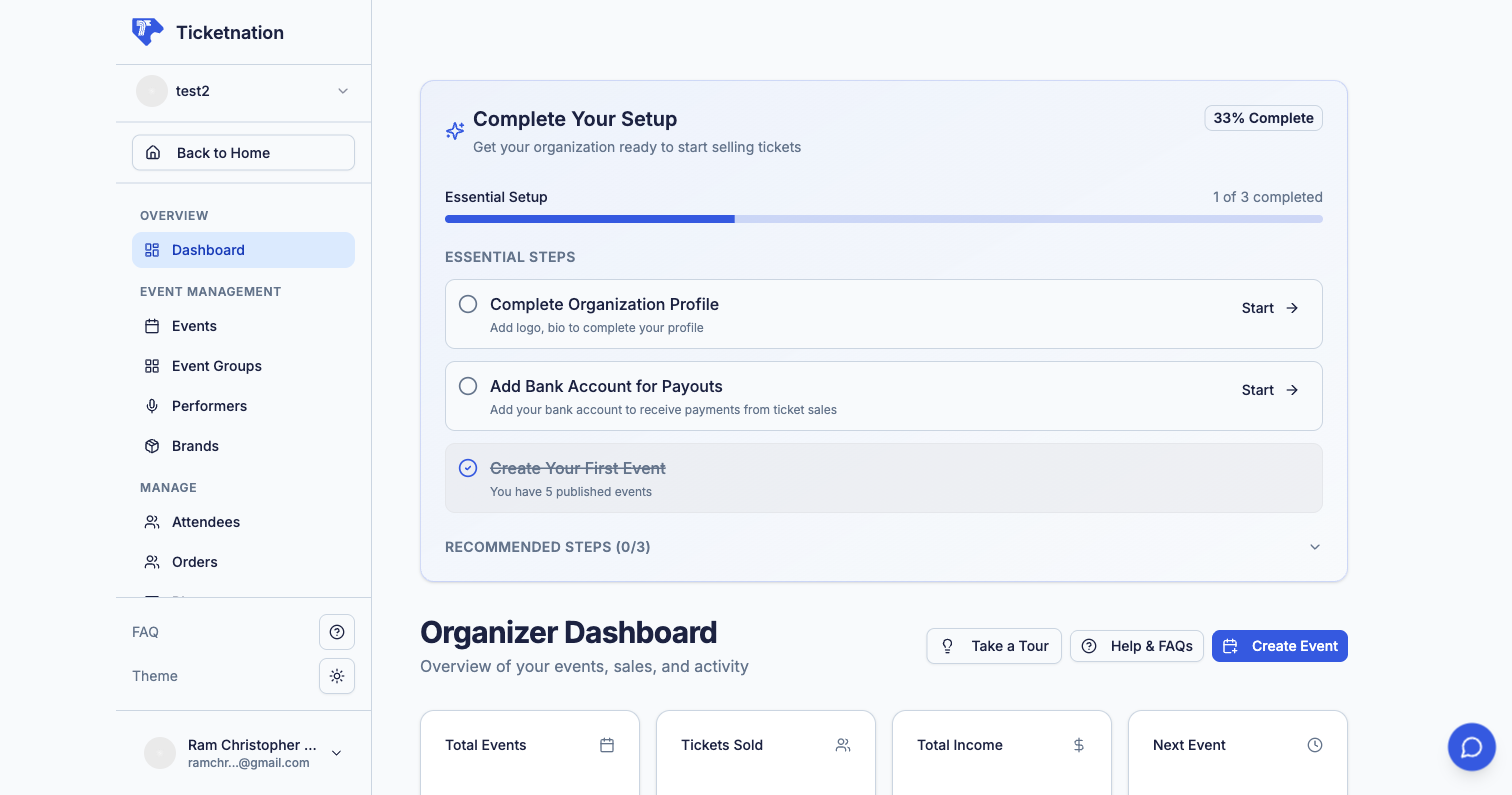Select the Events calendar icon

pyautogui.click(x=152, y=326)
